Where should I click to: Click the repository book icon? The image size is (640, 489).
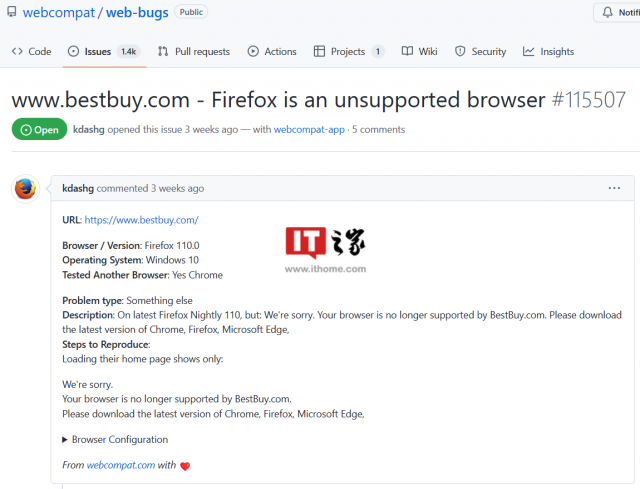[9, 12]
